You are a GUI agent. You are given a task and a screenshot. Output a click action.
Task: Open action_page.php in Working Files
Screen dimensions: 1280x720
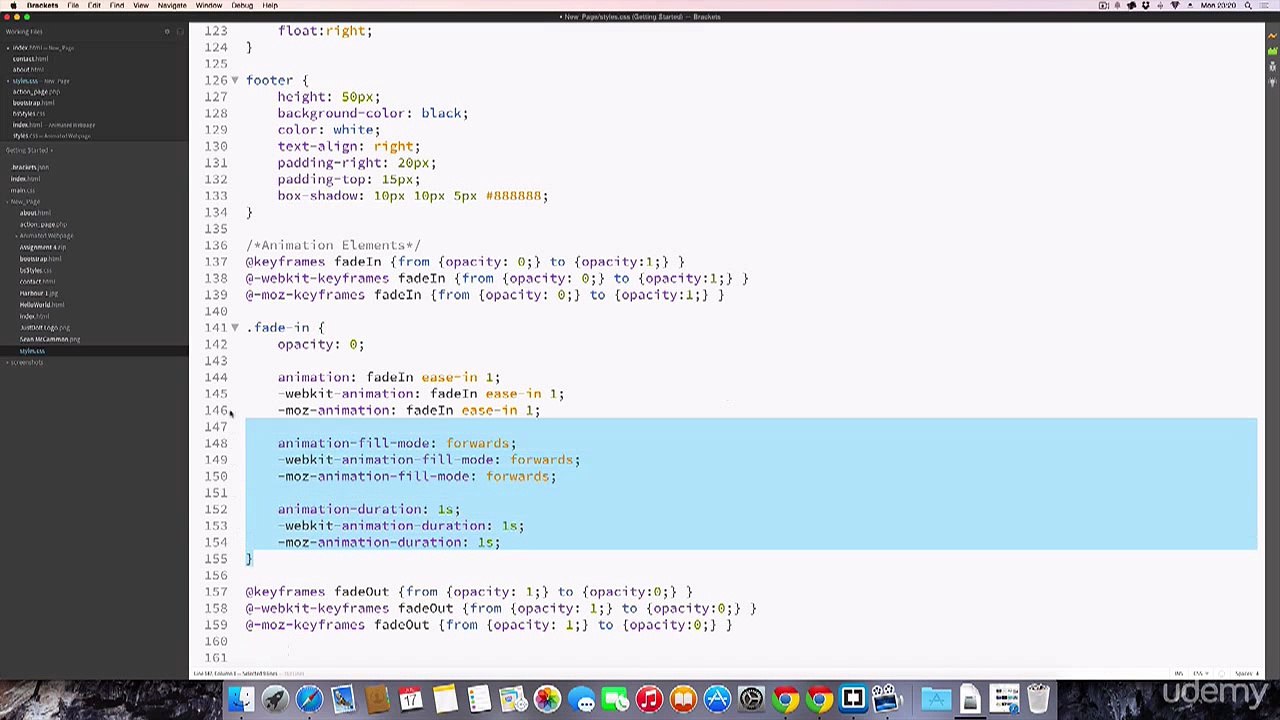click(x=35, y=91)
